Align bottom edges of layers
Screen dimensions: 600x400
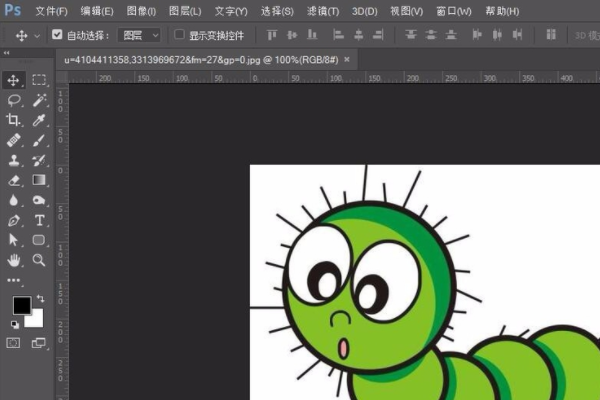(312, 35)
